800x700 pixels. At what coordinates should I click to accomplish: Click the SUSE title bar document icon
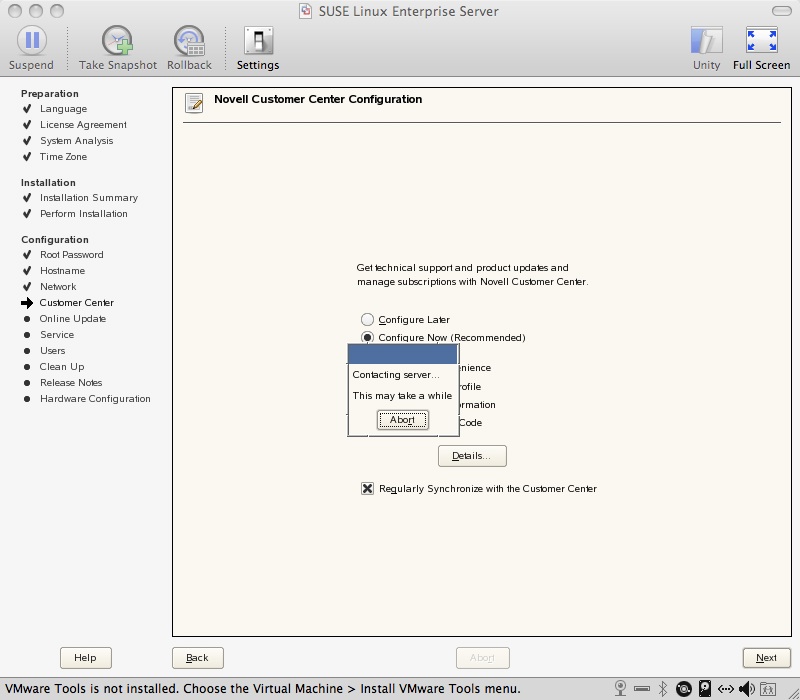click(x=305, y=11)
